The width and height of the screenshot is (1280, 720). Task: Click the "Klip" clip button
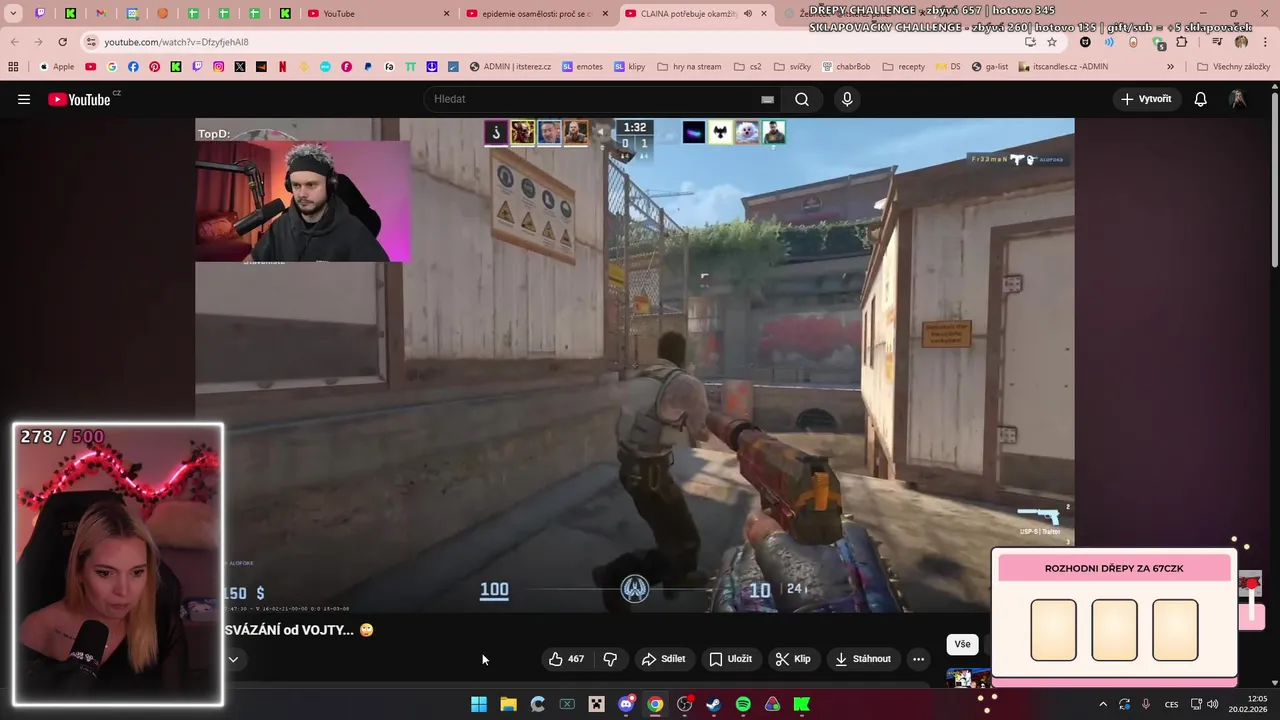pos(793,659)
